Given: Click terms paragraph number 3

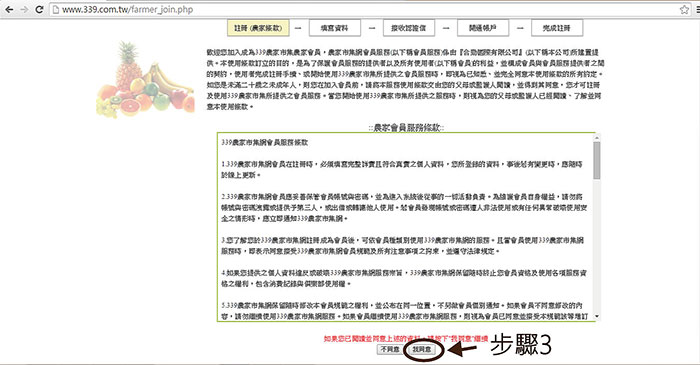Looking at the screenshot, I should [402, 245].
